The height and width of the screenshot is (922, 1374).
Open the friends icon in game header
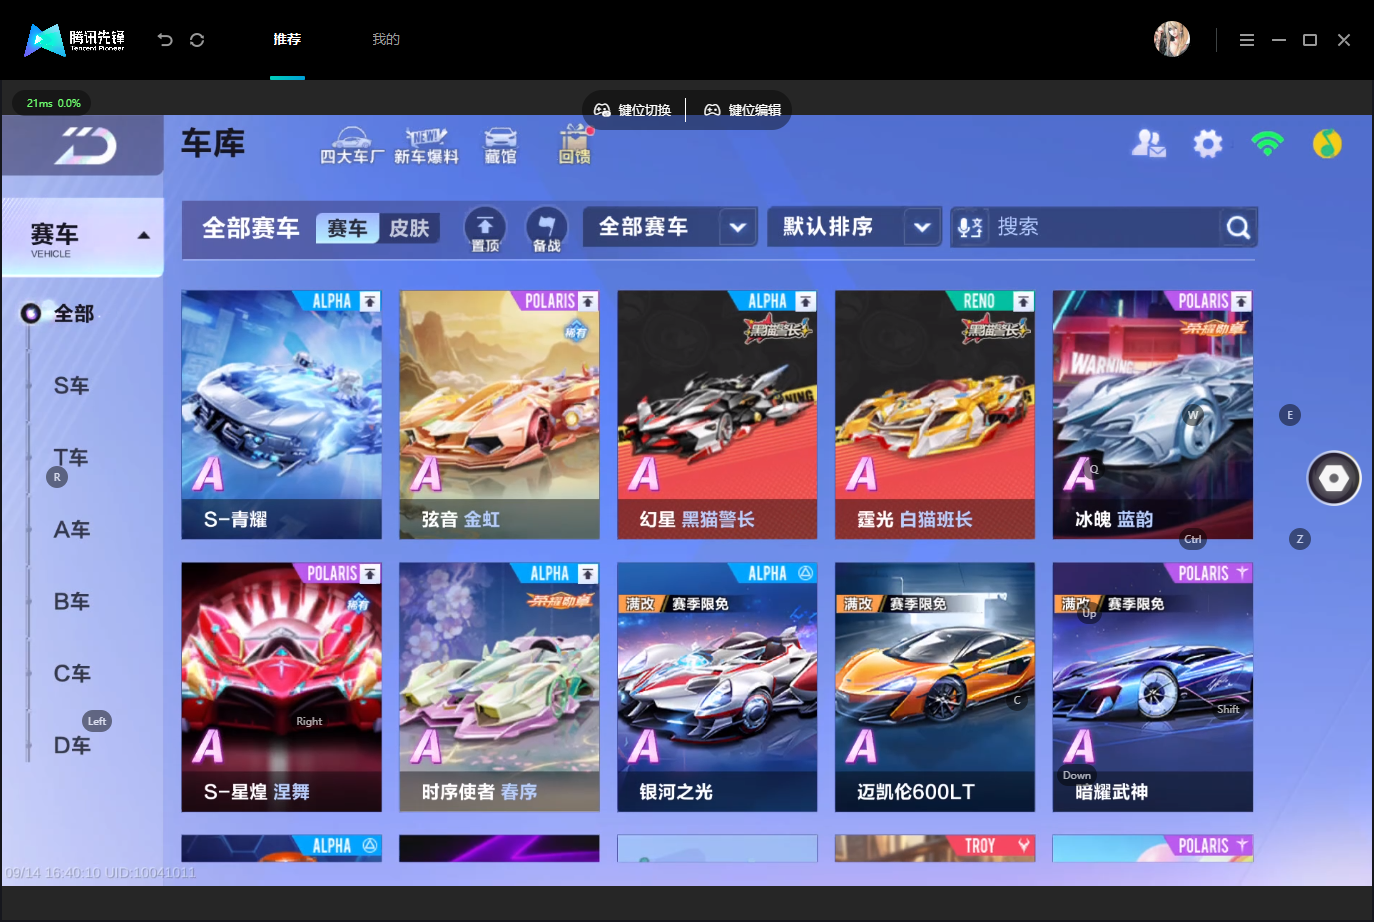click(x=1148, y=144)
